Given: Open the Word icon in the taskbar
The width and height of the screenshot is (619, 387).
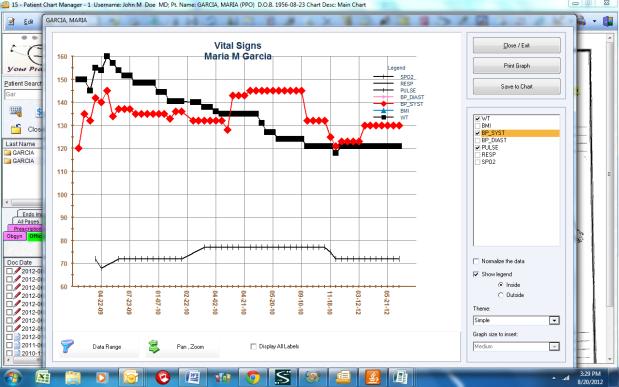Looking at the screenshot, I should 193,377.
